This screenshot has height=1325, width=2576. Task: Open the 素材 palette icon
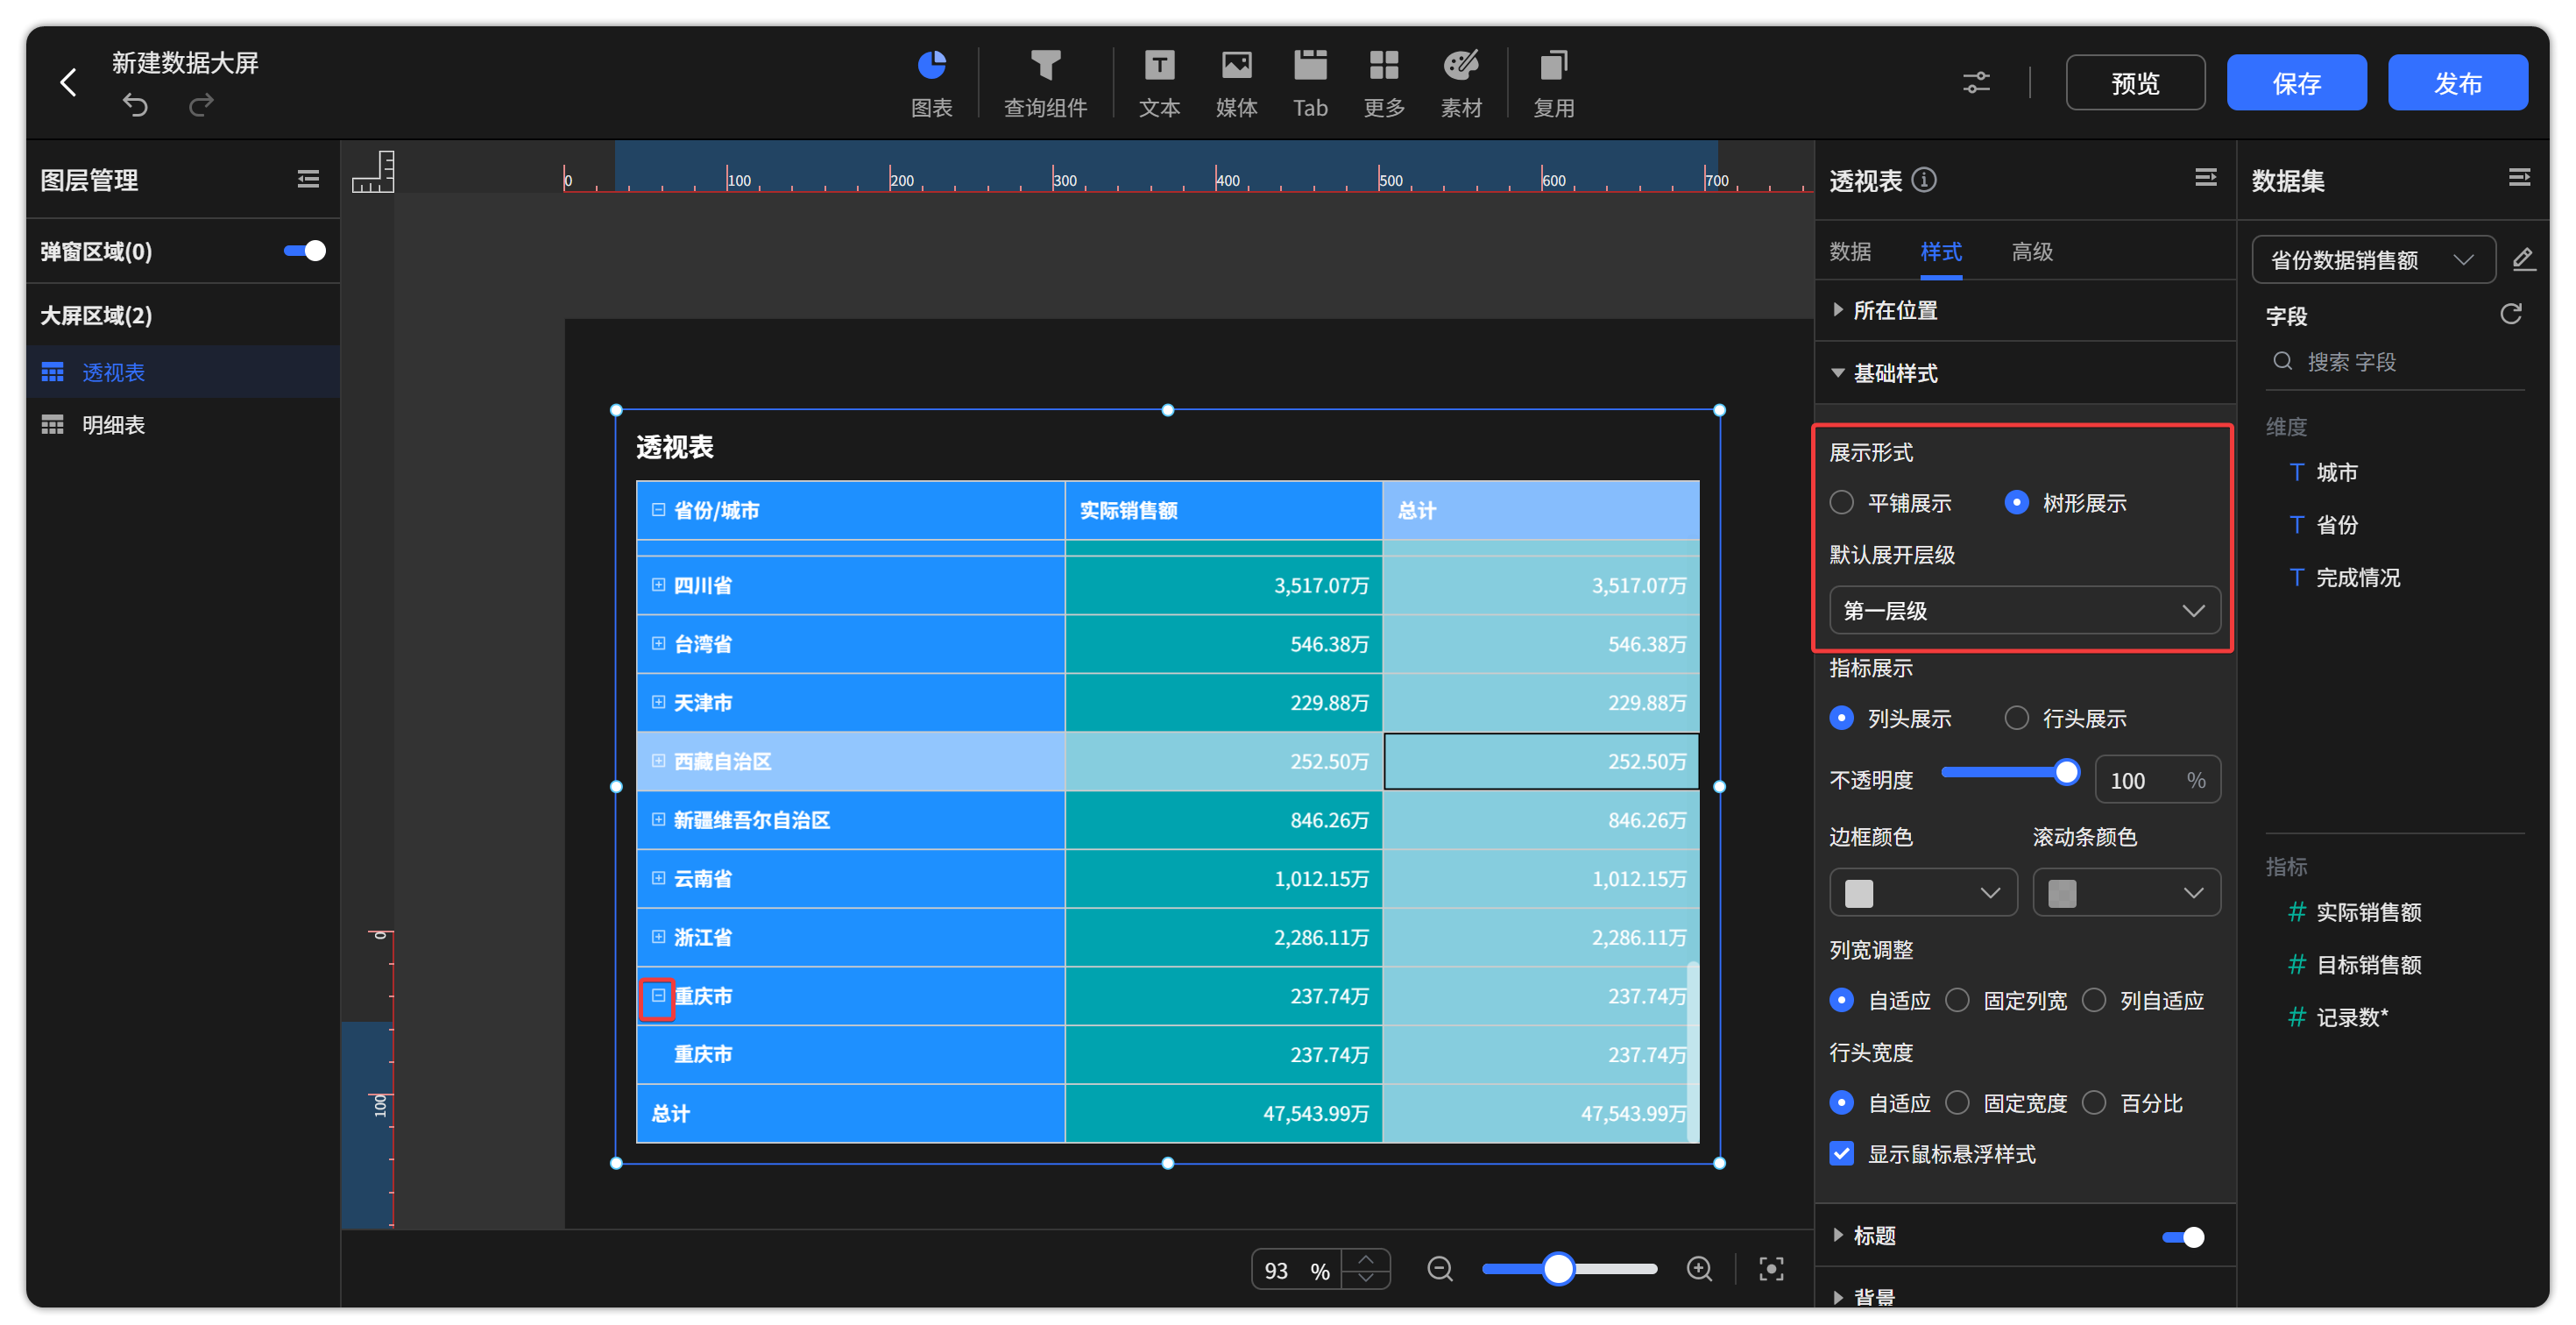(1461, 82)
